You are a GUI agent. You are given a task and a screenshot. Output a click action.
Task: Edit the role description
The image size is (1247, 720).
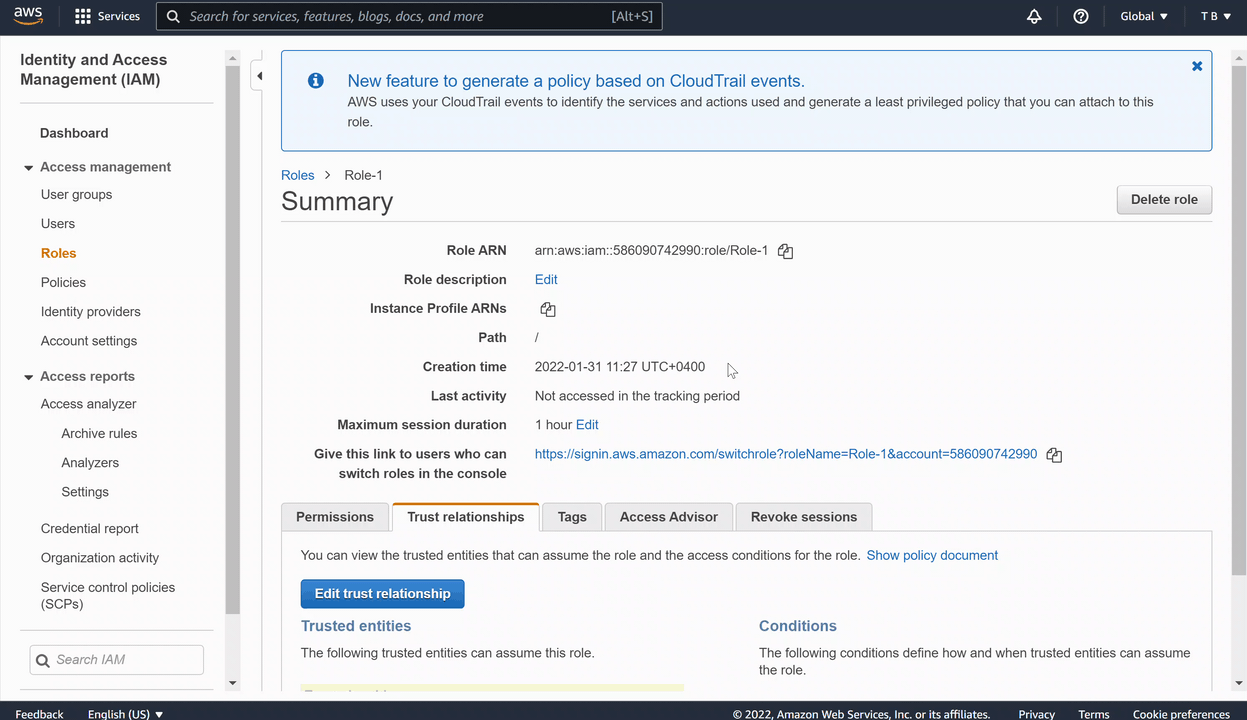coord(546,279)
